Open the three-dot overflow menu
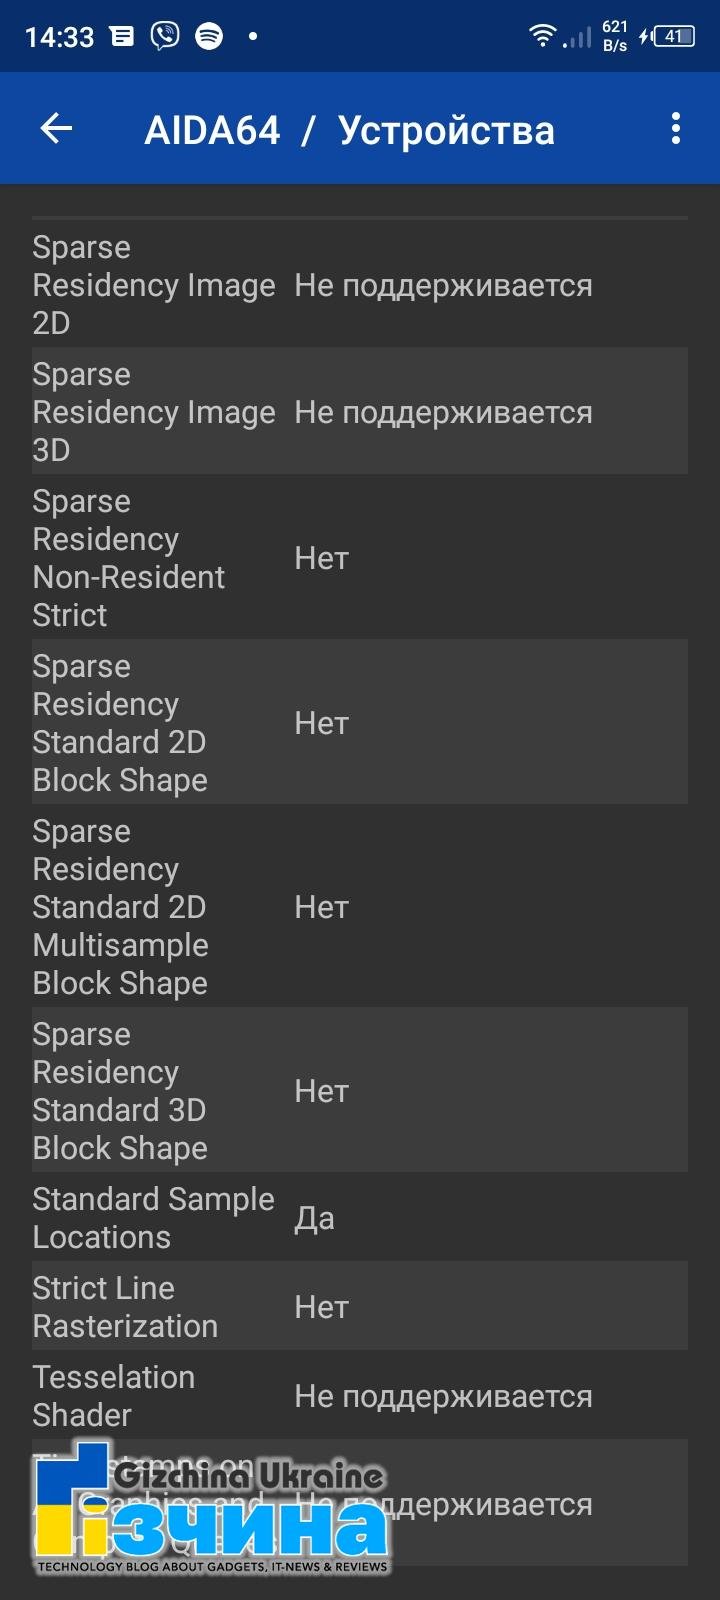The image size is (720, 1600). tap(676, 128)
